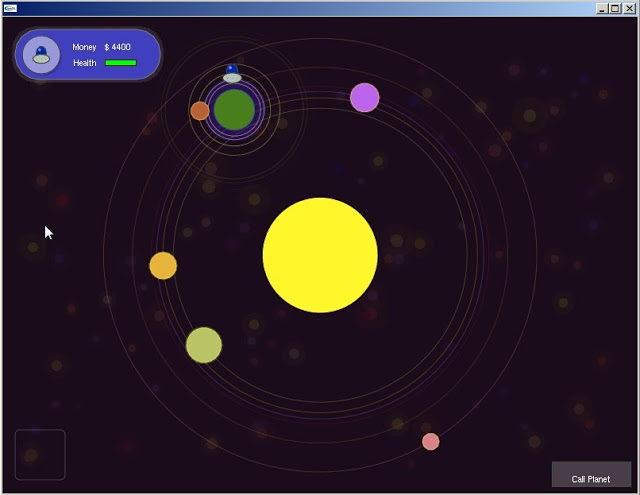The height and width of the screenshot is (495, 640).
Task: Click the Health label in the panel
Action: click(85, 63)
